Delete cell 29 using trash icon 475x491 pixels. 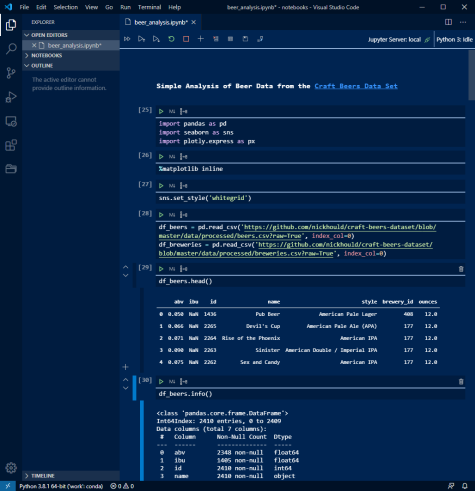pyautogui.click(x=461, y=269)
